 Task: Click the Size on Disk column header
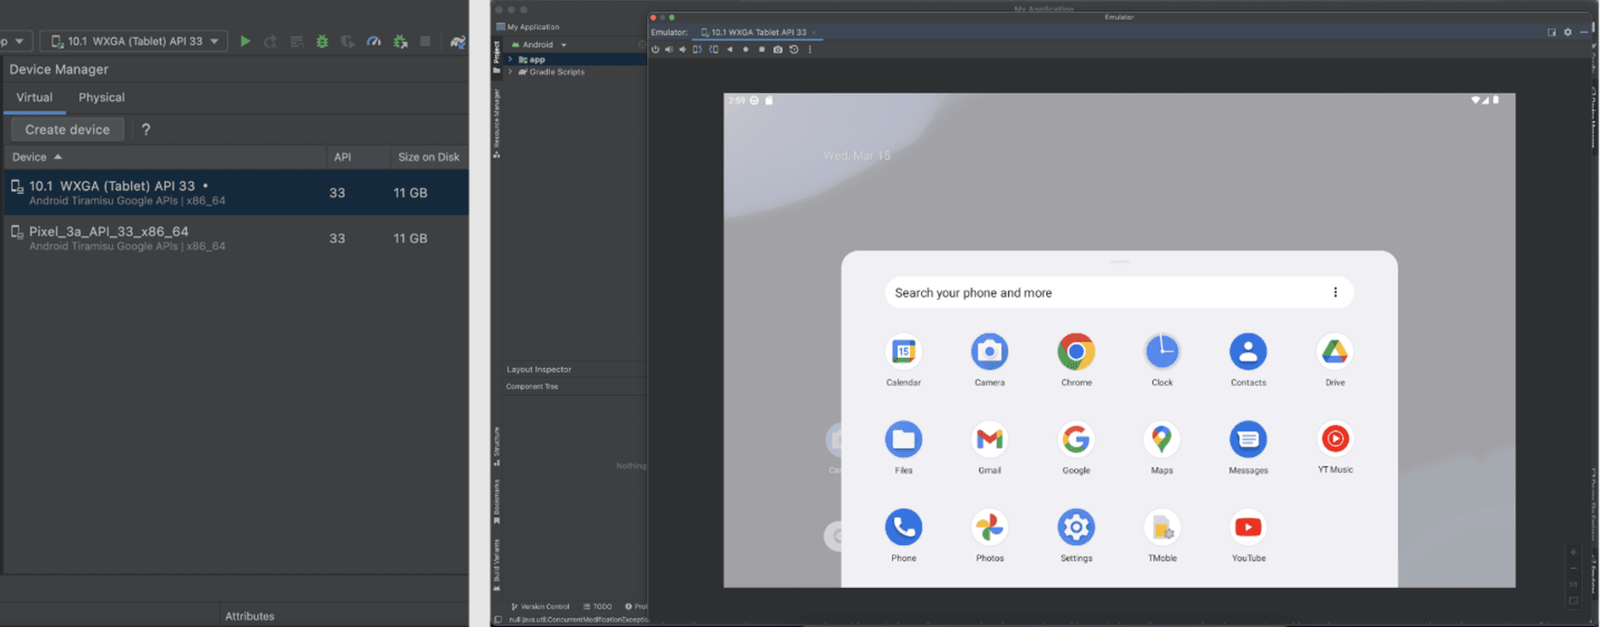[x=429, y=157]
